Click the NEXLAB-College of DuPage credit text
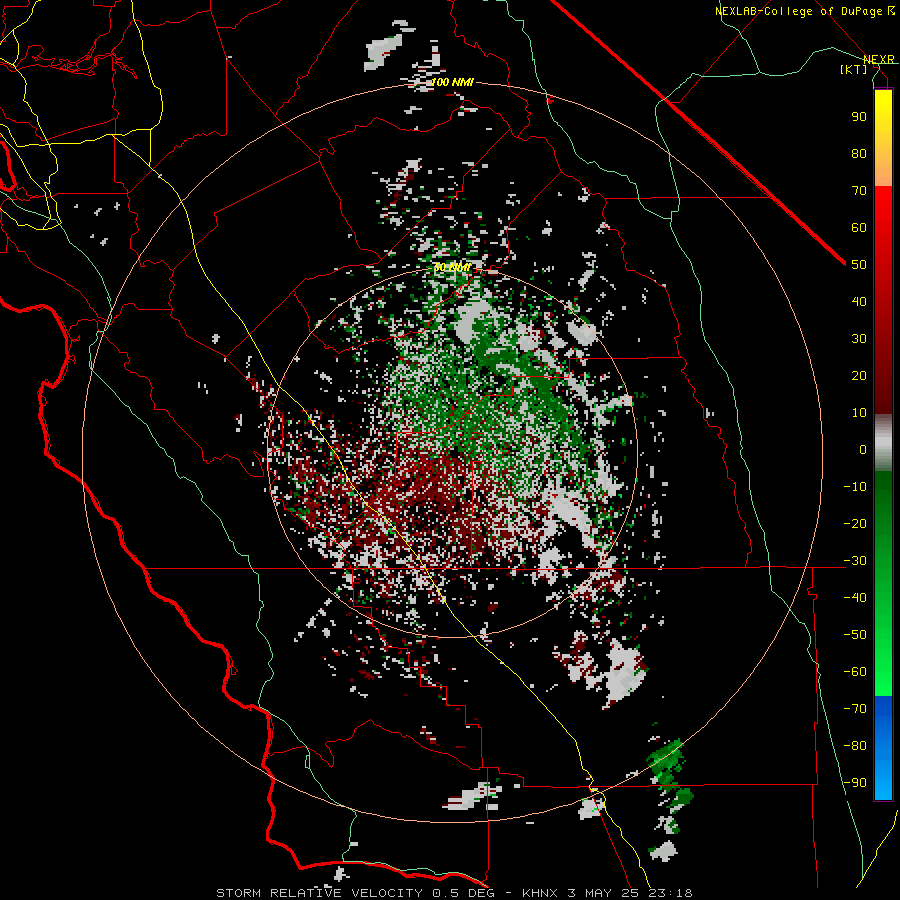 800,11
